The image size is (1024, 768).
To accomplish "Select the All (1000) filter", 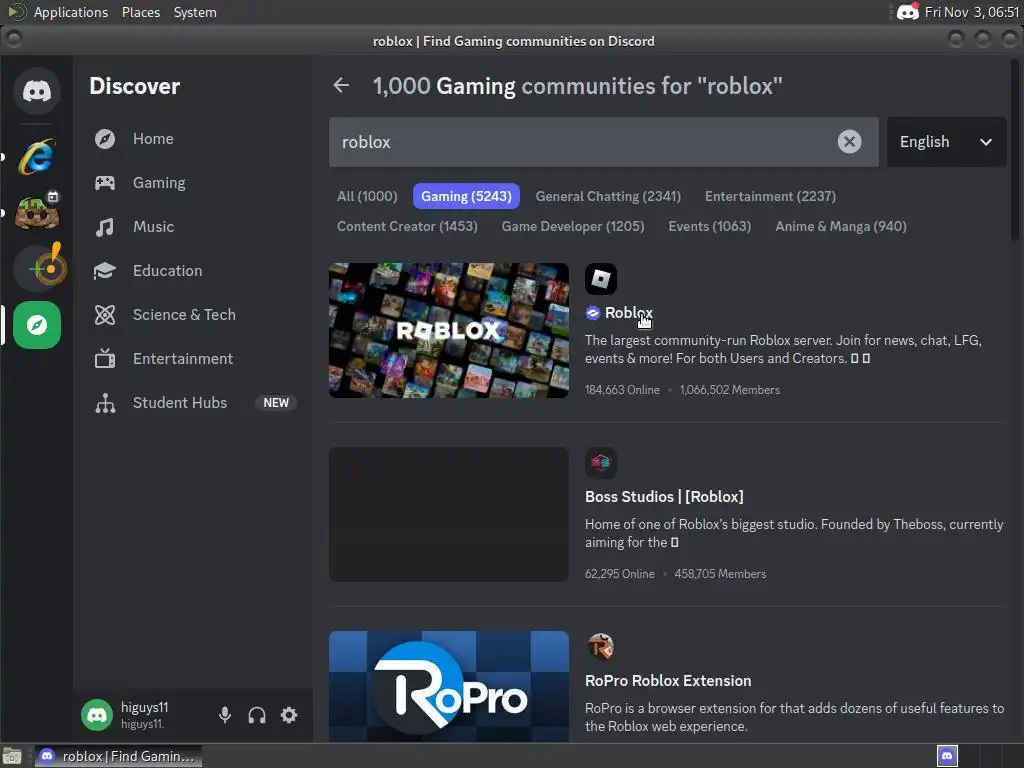I will click(x=367, y=196).
